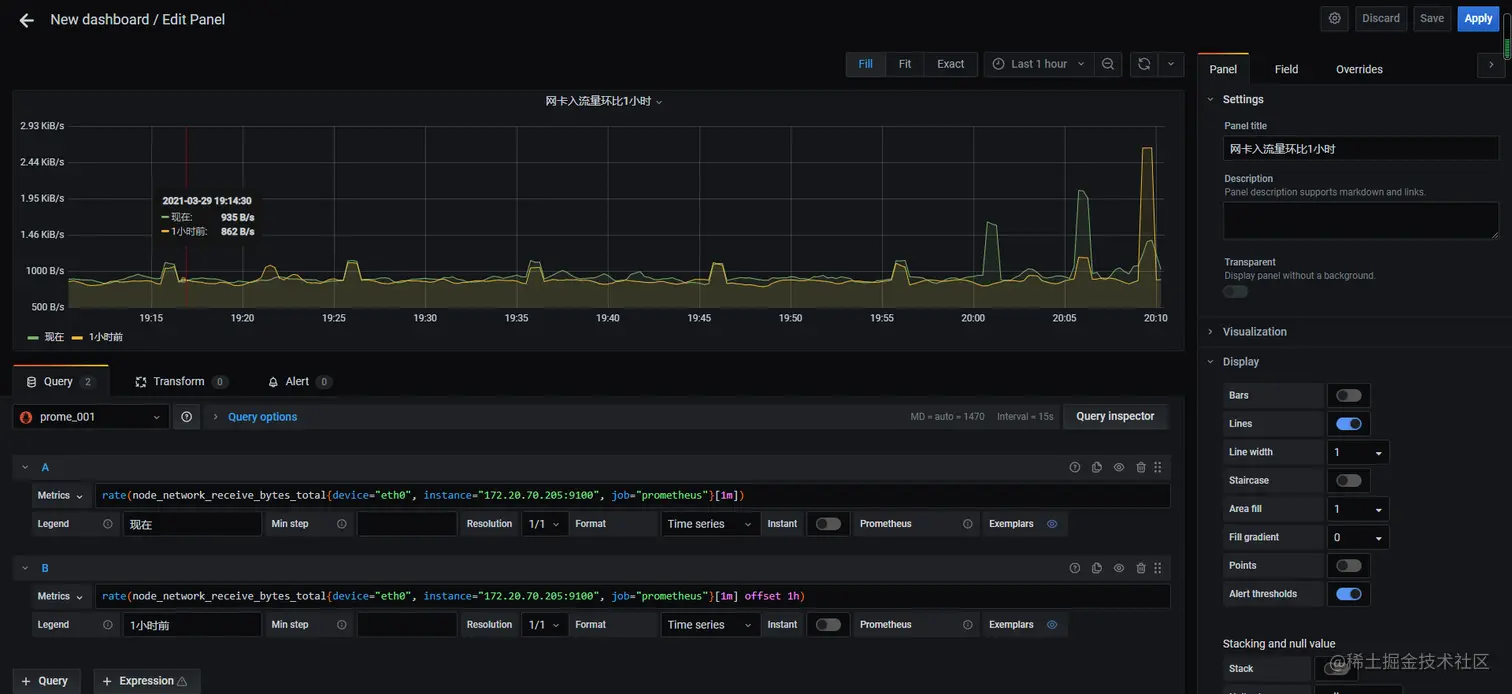Open dashboard settings gear icon
The image size is (1512, 694).
(x=1335, y=18)
